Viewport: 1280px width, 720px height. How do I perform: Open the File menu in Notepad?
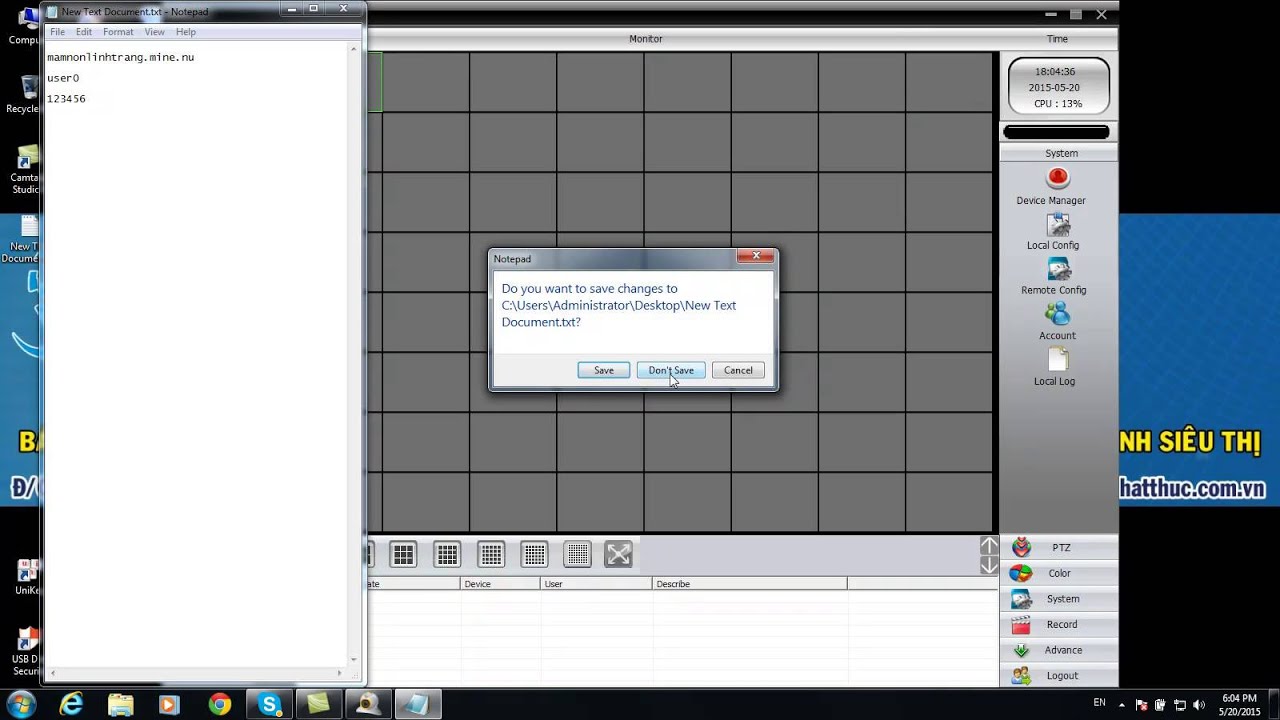[57, 32]
